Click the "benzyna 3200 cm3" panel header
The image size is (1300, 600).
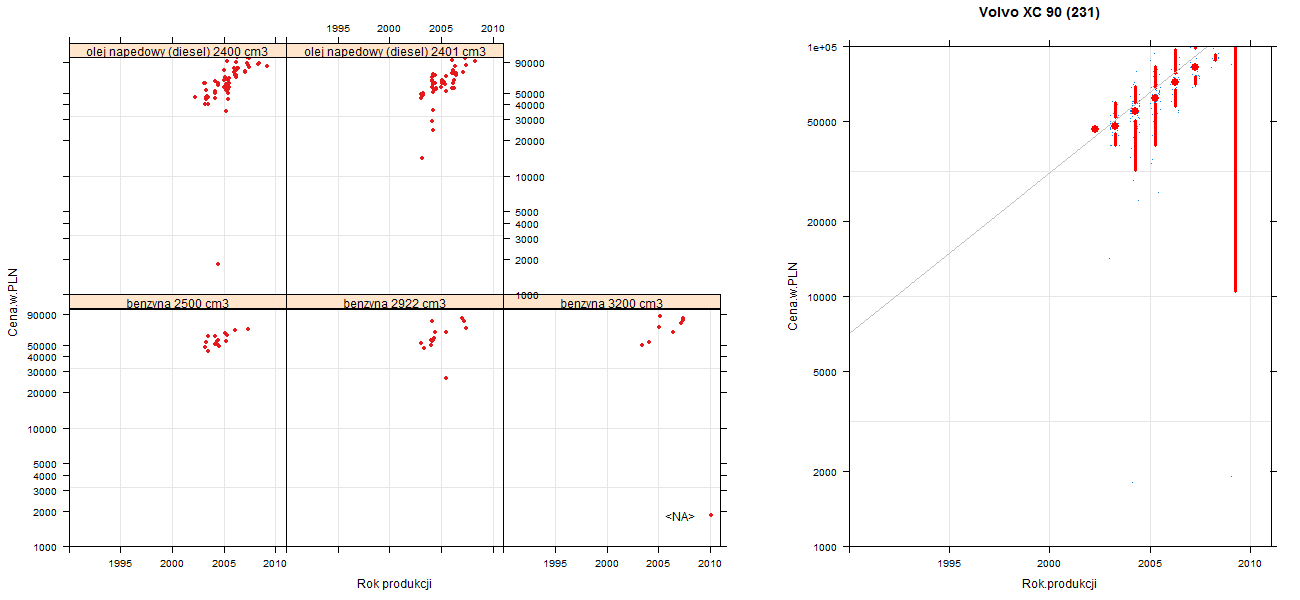click(x=612, y=302)
